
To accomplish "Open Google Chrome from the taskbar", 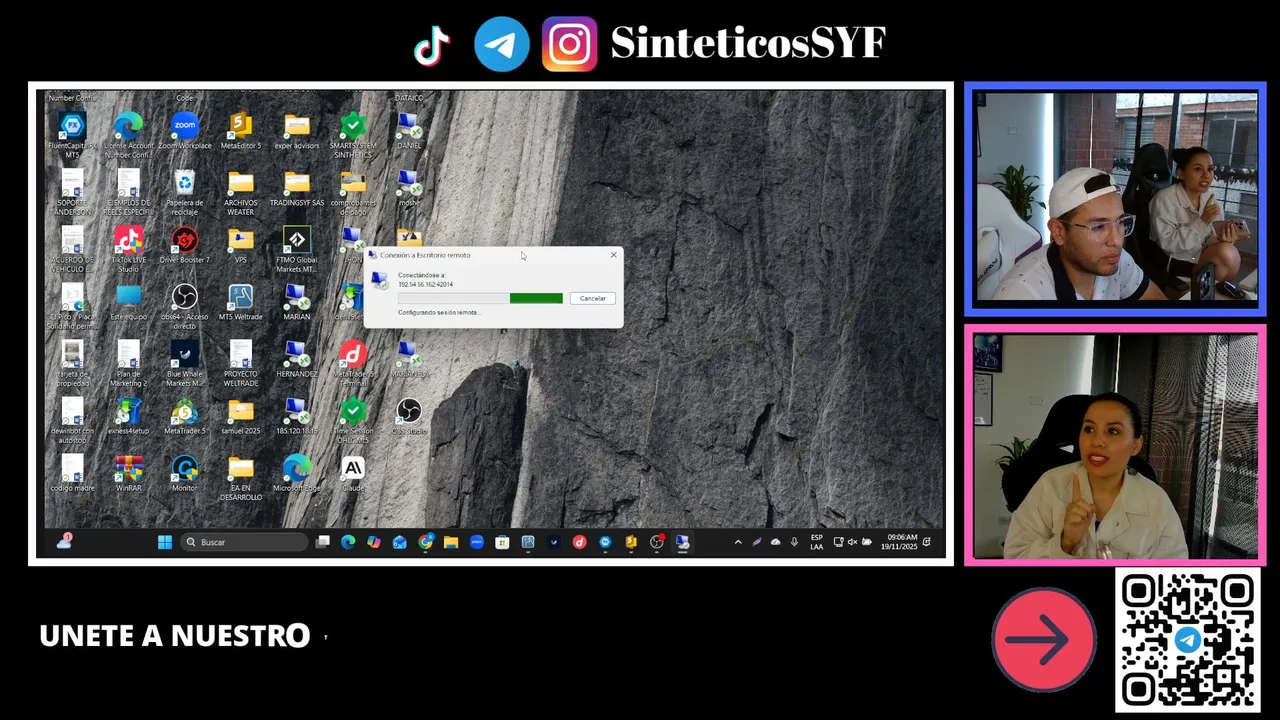I will 425,542.
